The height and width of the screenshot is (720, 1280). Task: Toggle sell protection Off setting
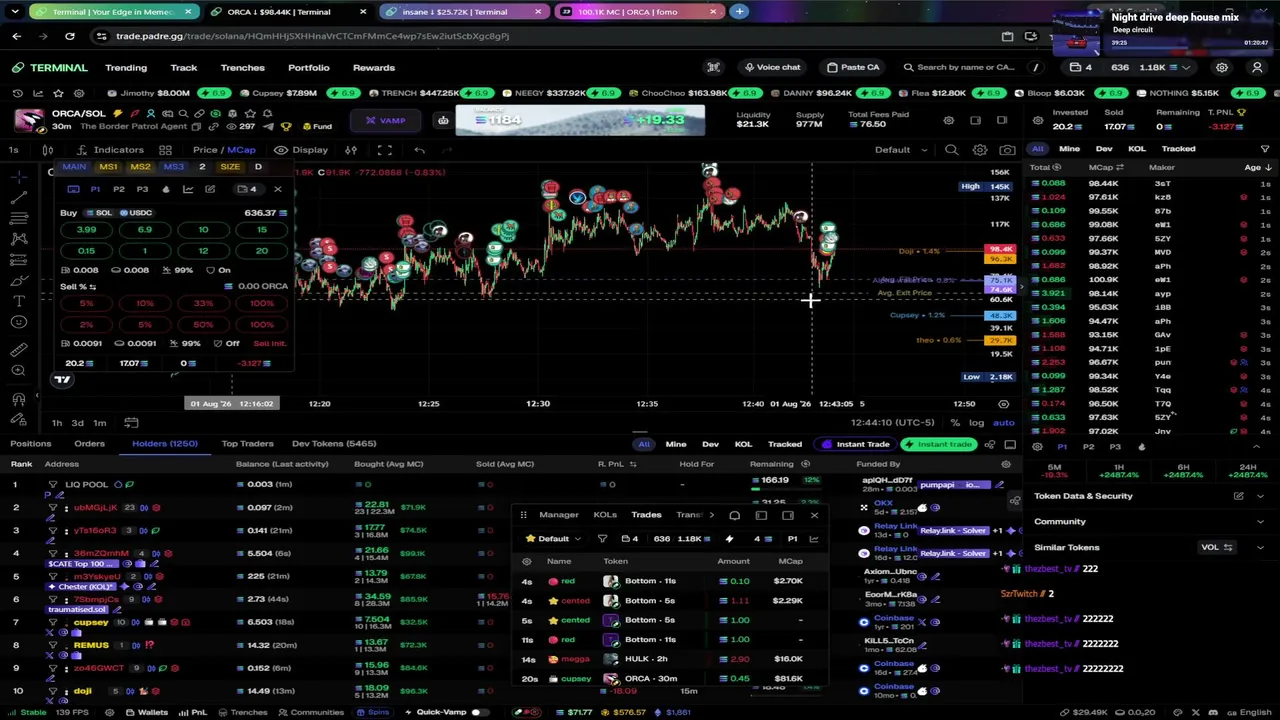point(226,343)
